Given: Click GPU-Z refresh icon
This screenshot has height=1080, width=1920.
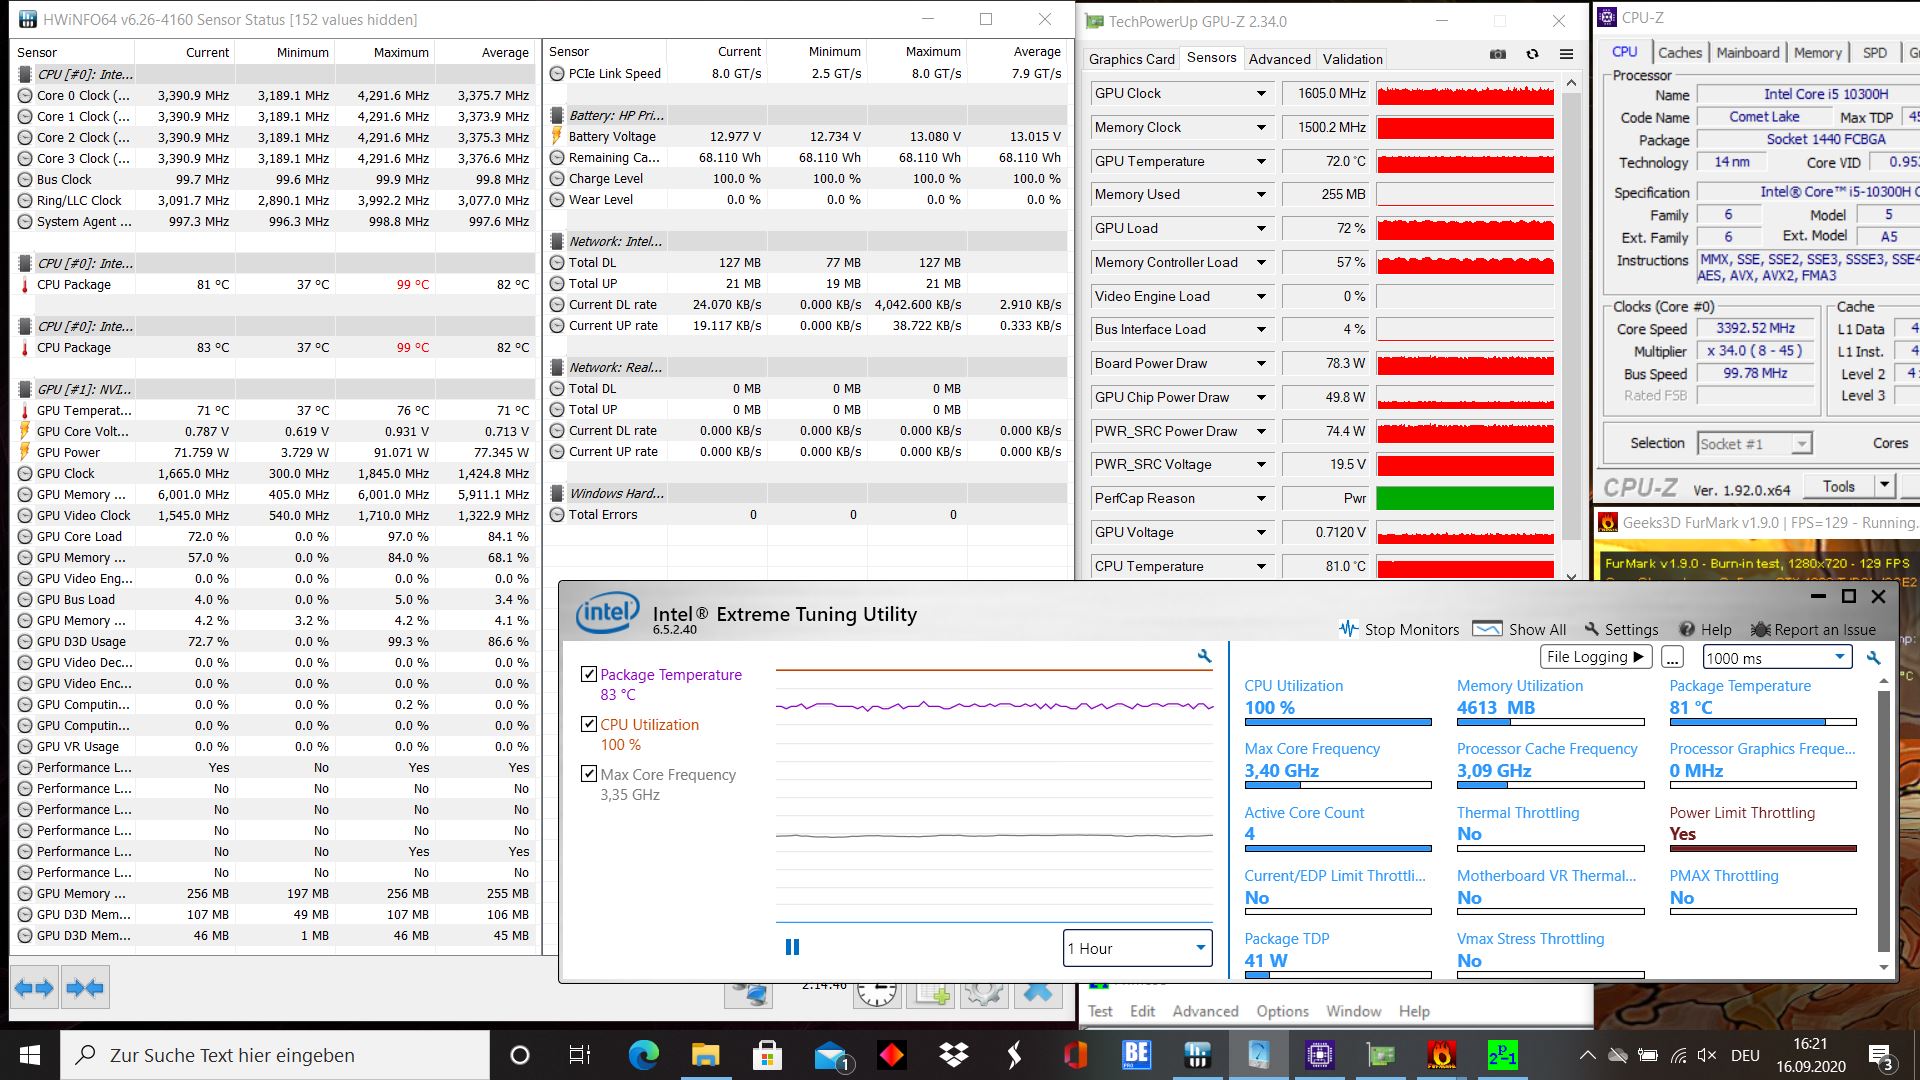Looking at the screenshot, I should tap(1532, 55).
